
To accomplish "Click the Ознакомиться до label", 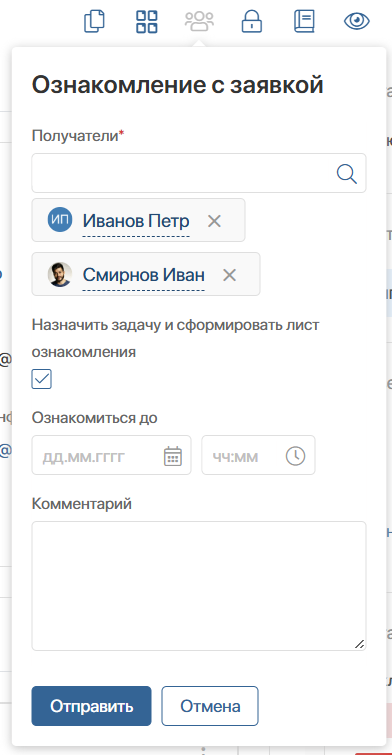I will [94, 418].
